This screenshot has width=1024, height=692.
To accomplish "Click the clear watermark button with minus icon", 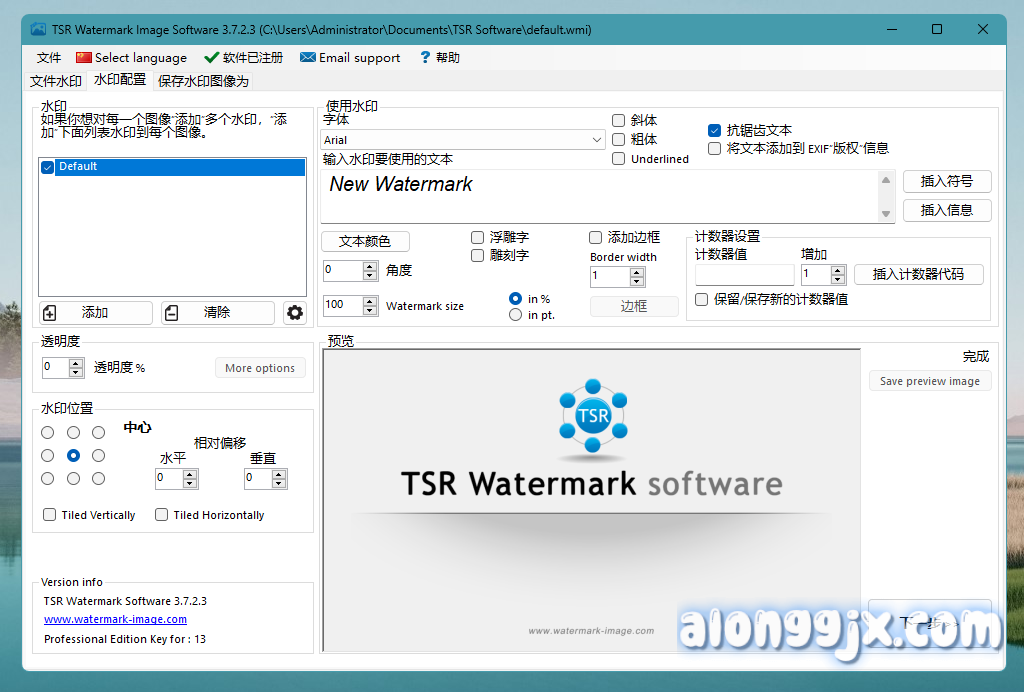I will (217, 313).
